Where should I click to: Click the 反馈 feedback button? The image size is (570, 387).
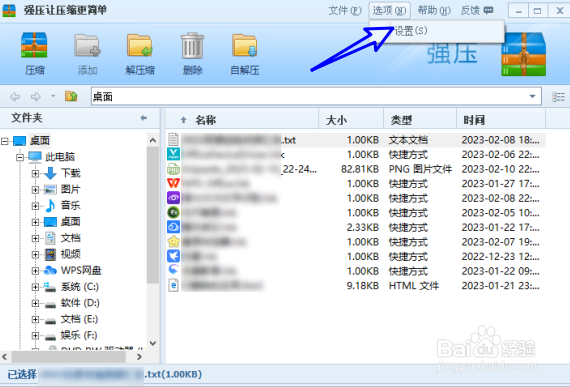tap(477, 11)
